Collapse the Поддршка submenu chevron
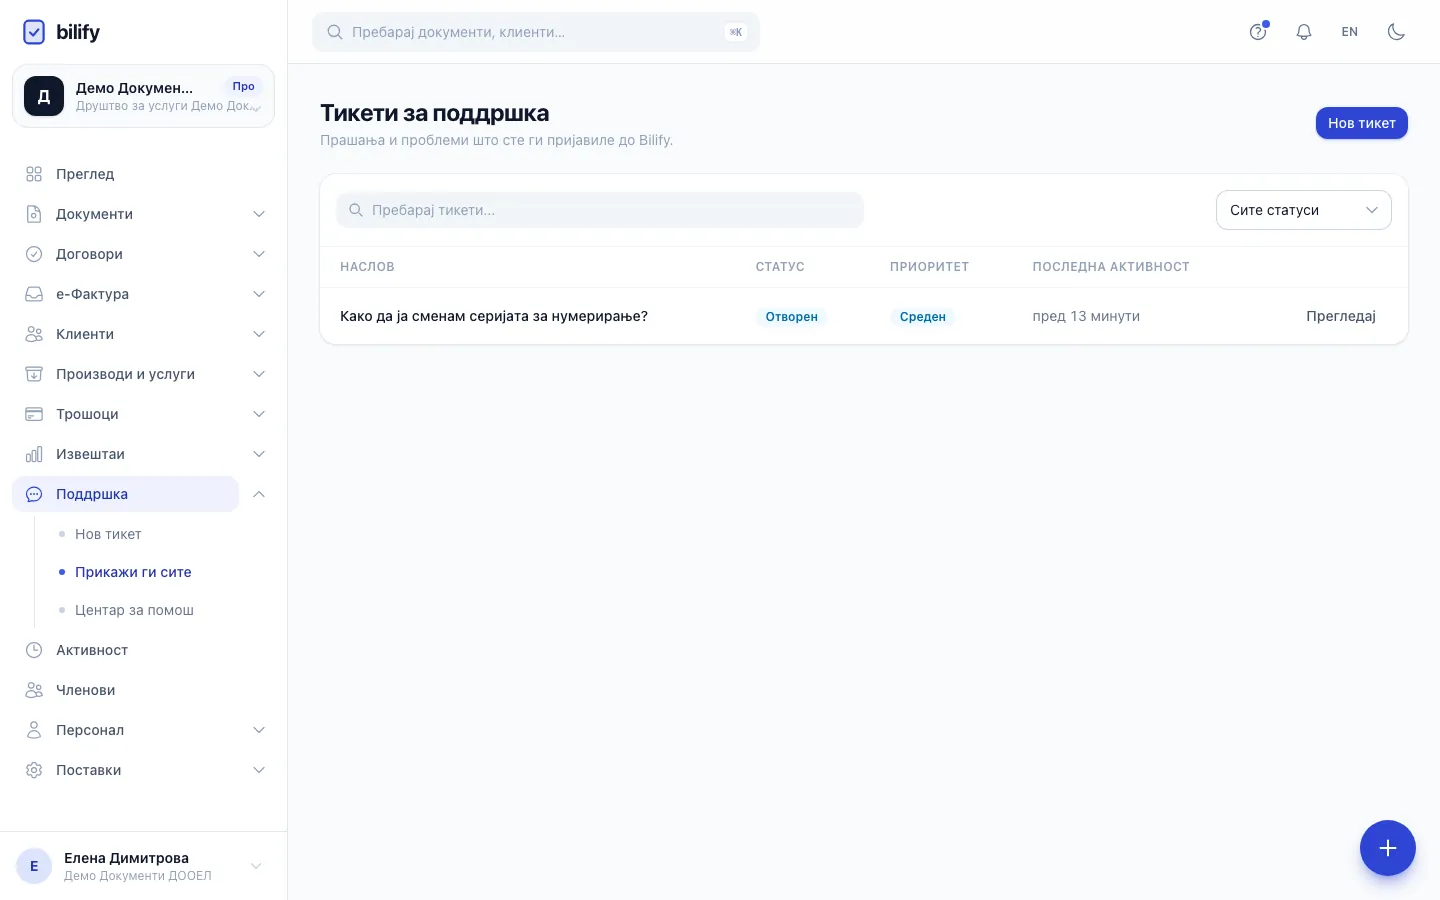Viewport: 1440px width, 900px height. [x=259, y=494]
